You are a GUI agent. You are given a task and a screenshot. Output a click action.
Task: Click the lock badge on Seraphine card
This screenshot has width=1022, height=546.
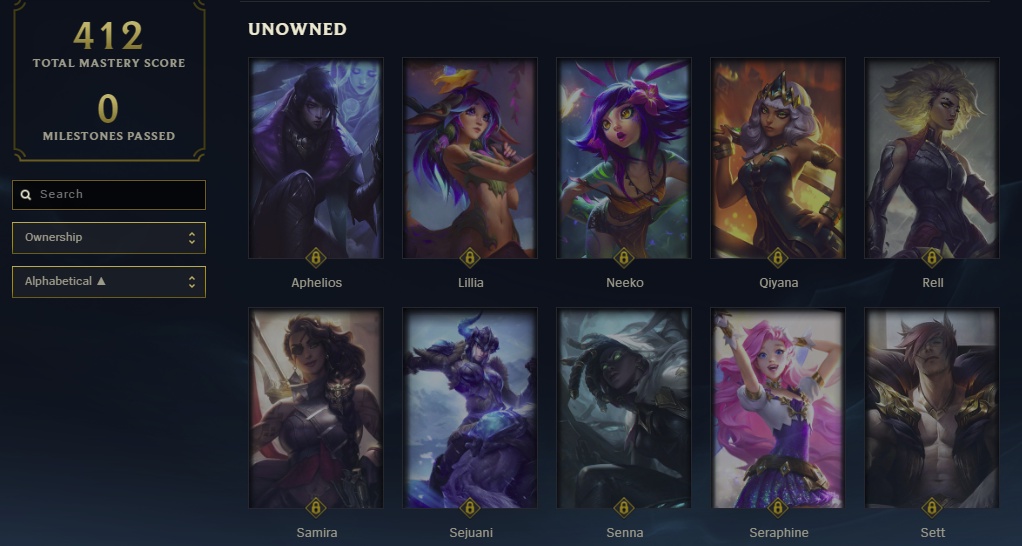pos(778,508)
